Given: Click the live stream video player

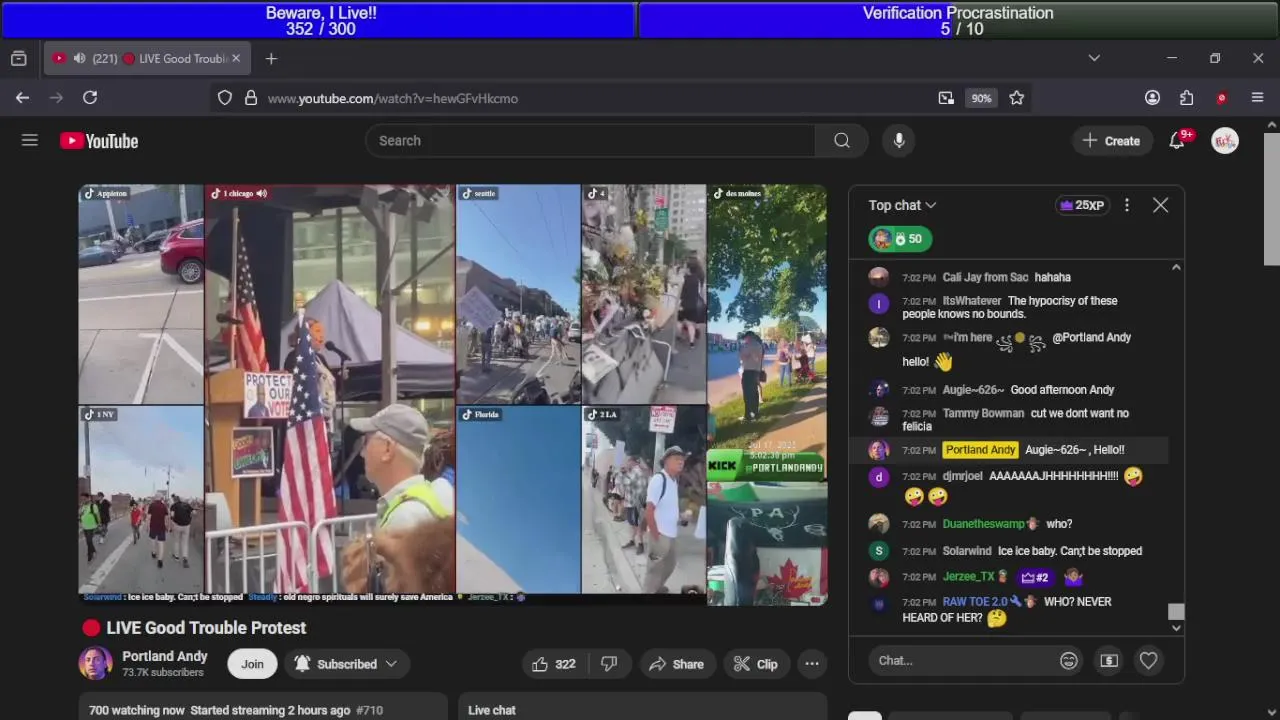Looking at the screenshot, I should pos(453,395).
